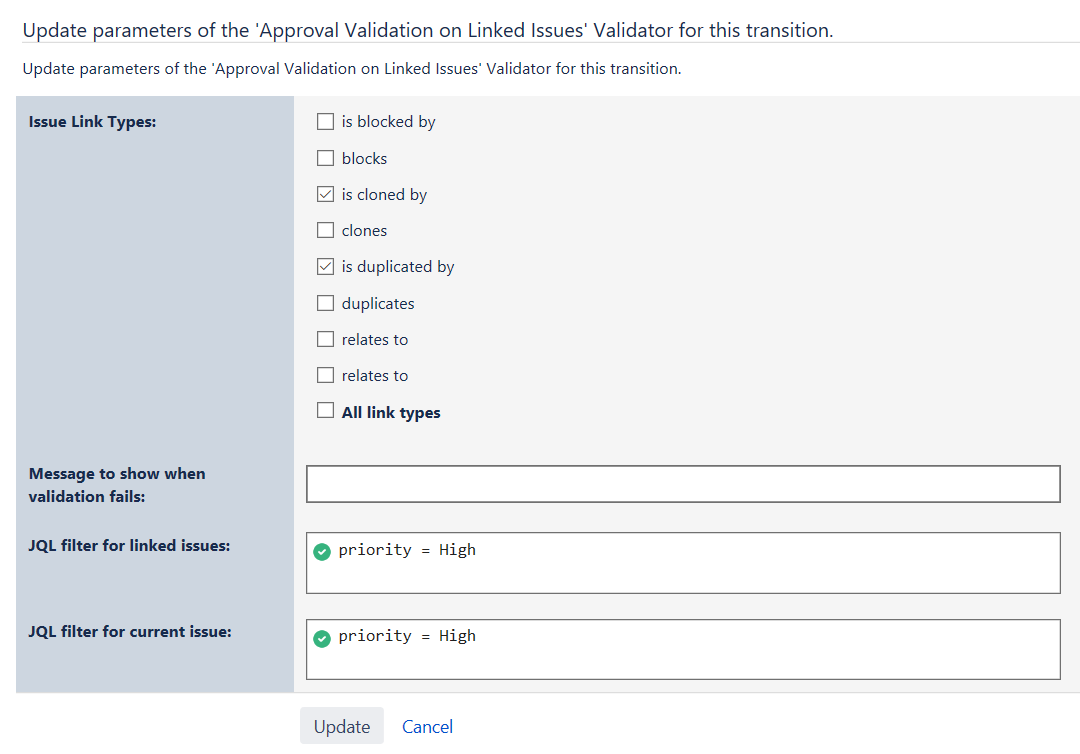Click the 'Issue Link Types:' label
Screen dimensions: 1080x754
[x=92, y=122]
